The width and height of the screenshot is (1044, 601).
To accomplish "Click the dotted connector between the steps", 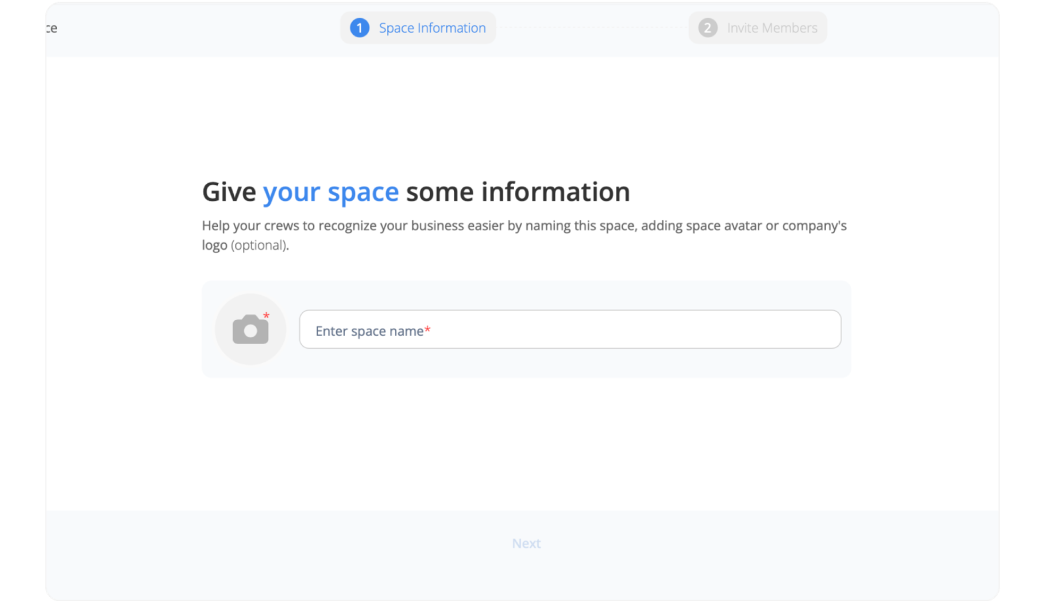I will (593, 28).
